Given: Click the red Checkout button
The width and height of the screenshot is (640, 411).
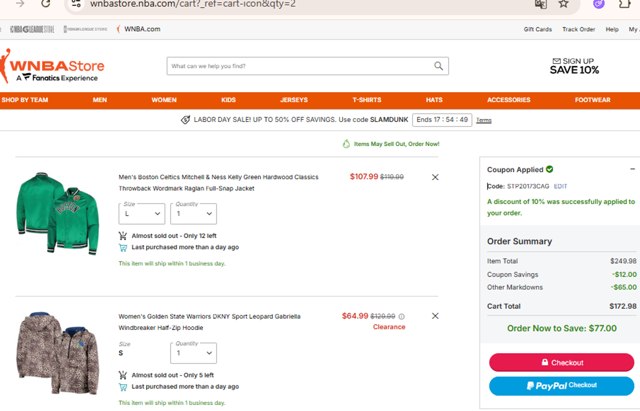Looking at the screenshot, I should coord(562,362).
